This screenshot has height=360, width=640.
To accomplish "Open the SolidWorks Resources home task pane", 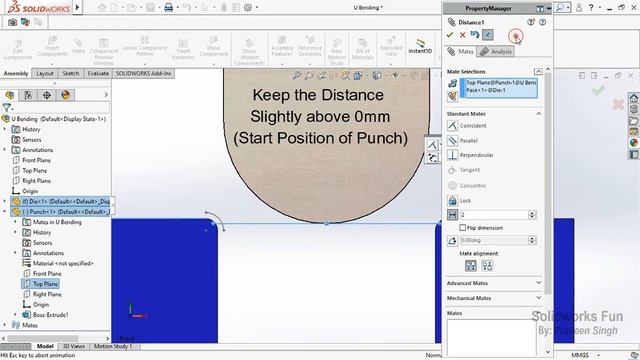I will click(x=633, y=98).
